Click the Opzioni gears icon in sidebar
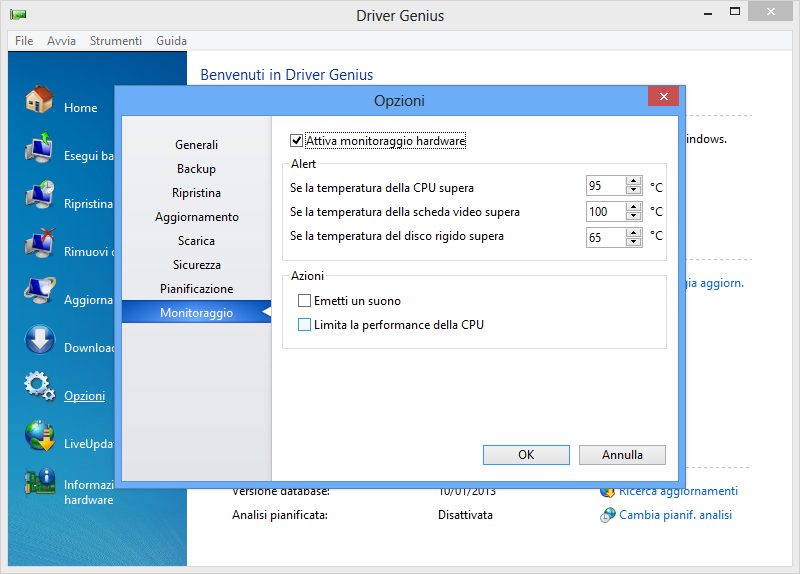 [39, 387]
